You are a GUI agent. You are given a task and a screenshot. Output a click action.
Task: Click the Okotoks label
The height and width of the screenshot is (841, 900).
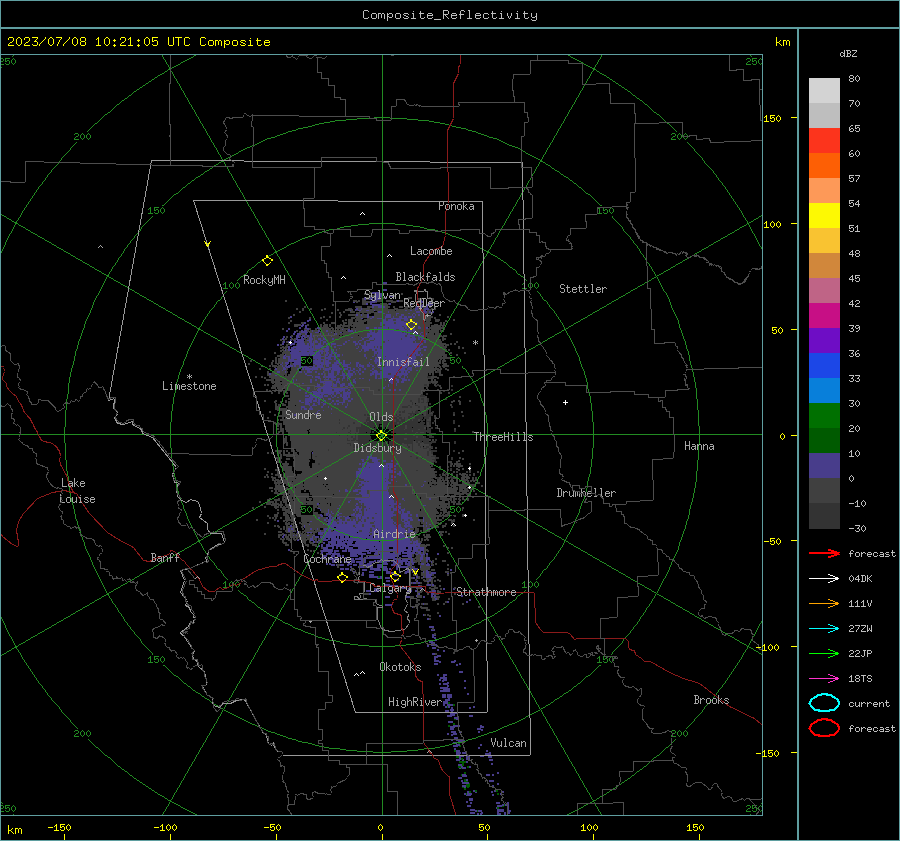point(400,666)
